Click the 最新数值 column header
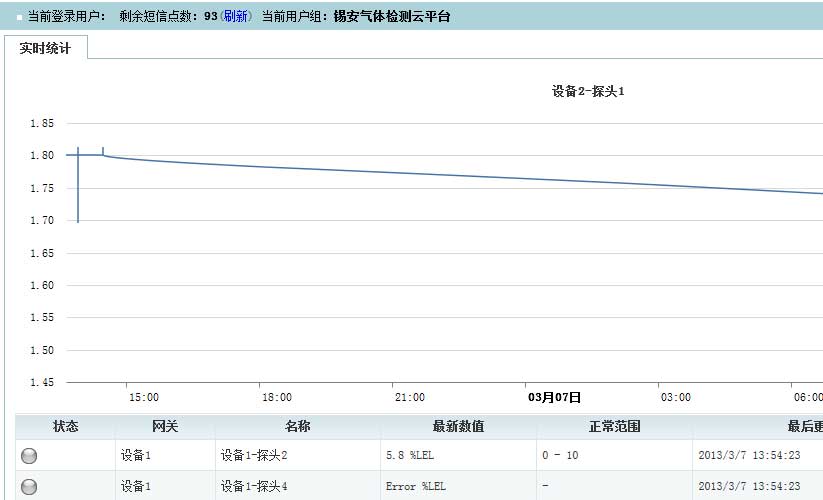 pyautogui.click(x=458, y=426)
